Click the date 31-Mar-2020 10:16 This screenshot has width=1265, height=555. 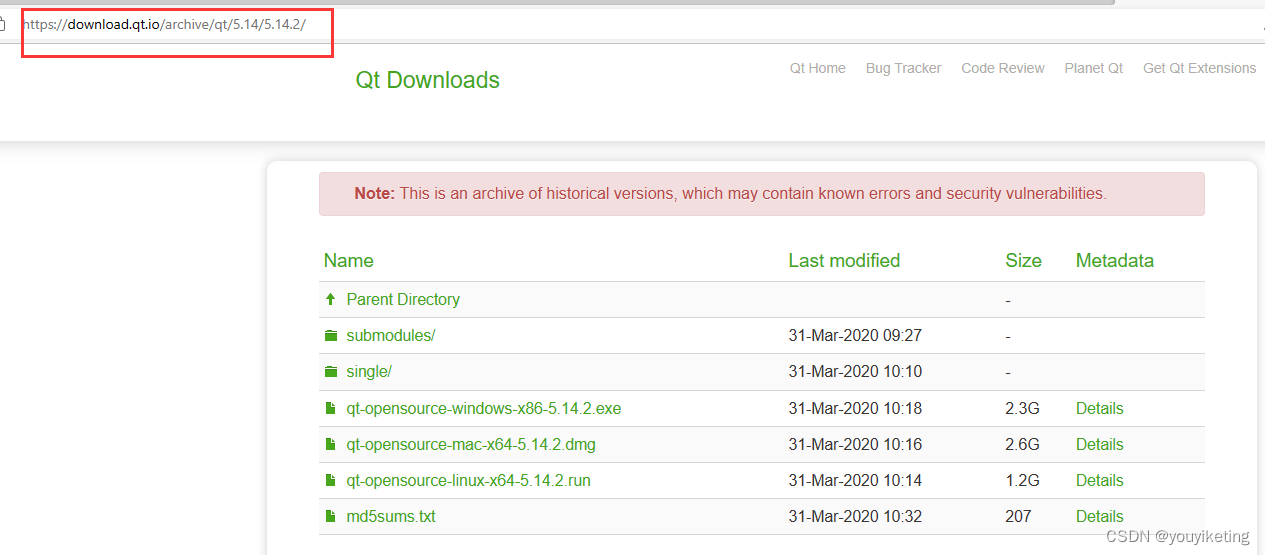coord(855,444)
